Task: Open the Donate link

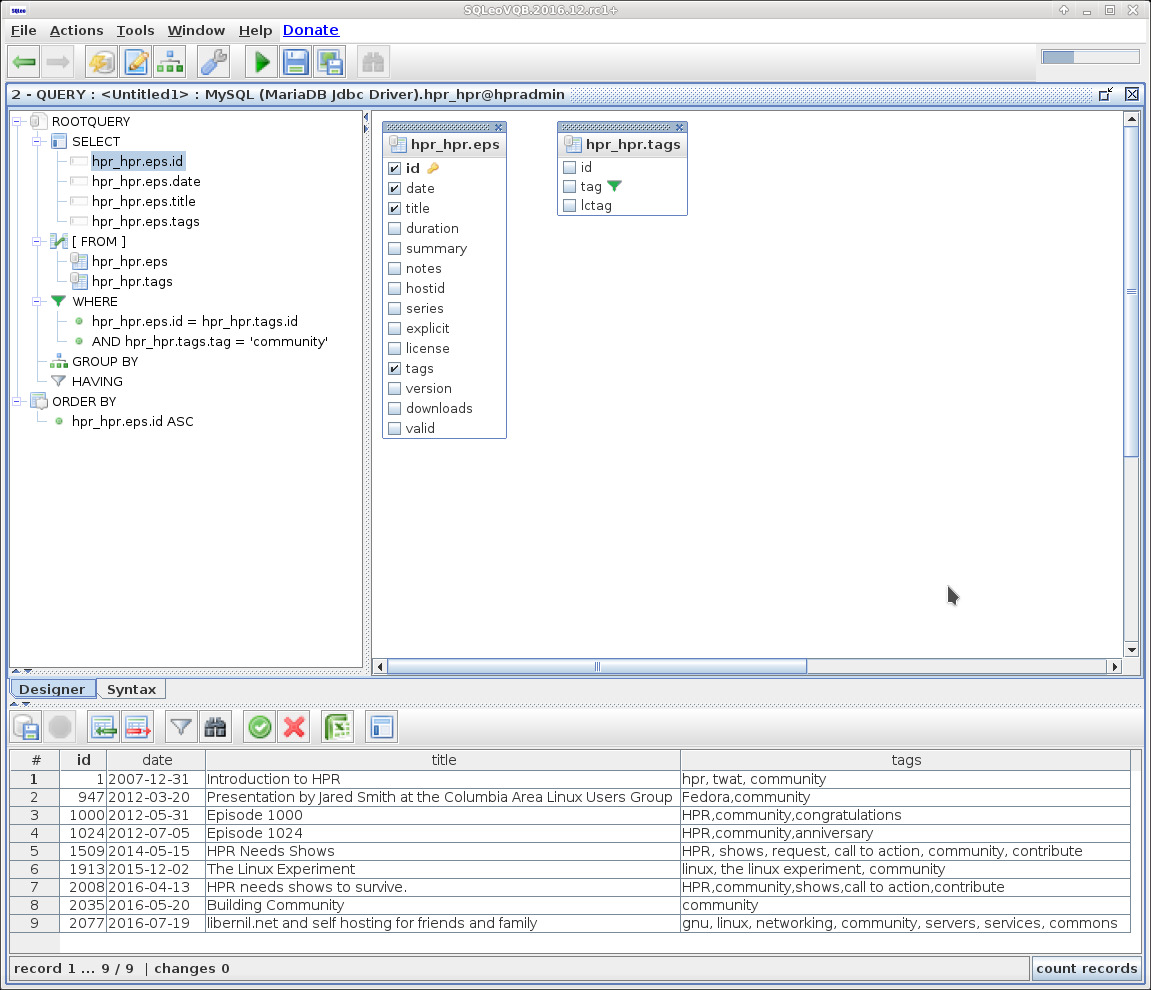Action: click(x=311, y=30)
